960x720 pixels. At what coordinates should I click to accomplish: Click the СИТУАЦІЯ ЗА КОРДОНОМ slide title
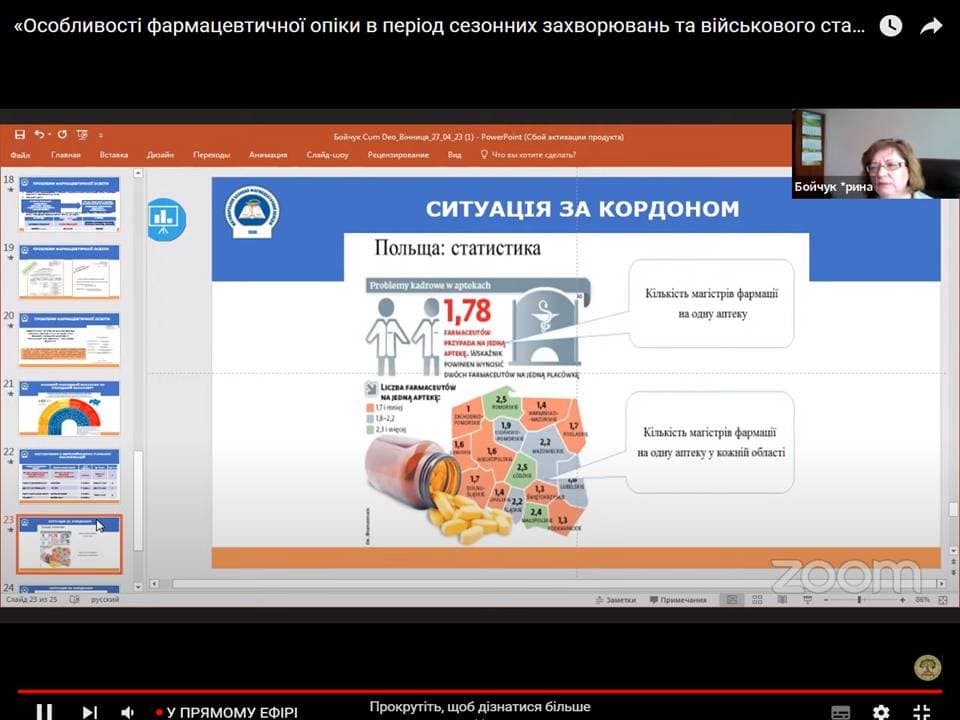point(582,209)
